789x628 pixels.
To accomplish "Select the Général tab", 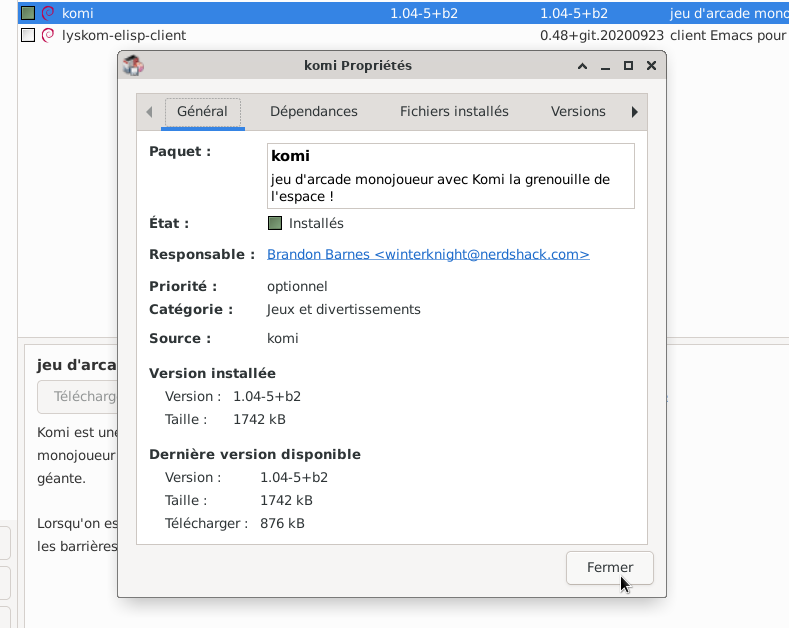I will coord(202,112).
